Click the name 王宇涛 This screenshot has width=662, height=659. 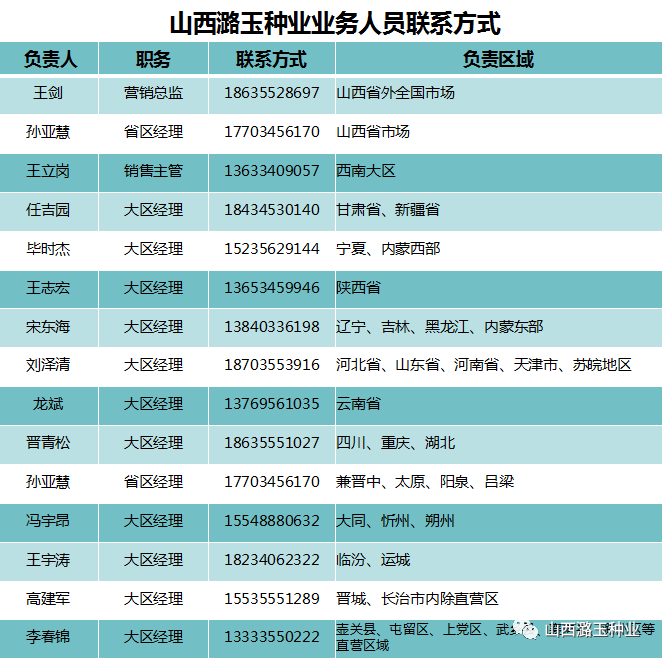(x=48, y=560)
